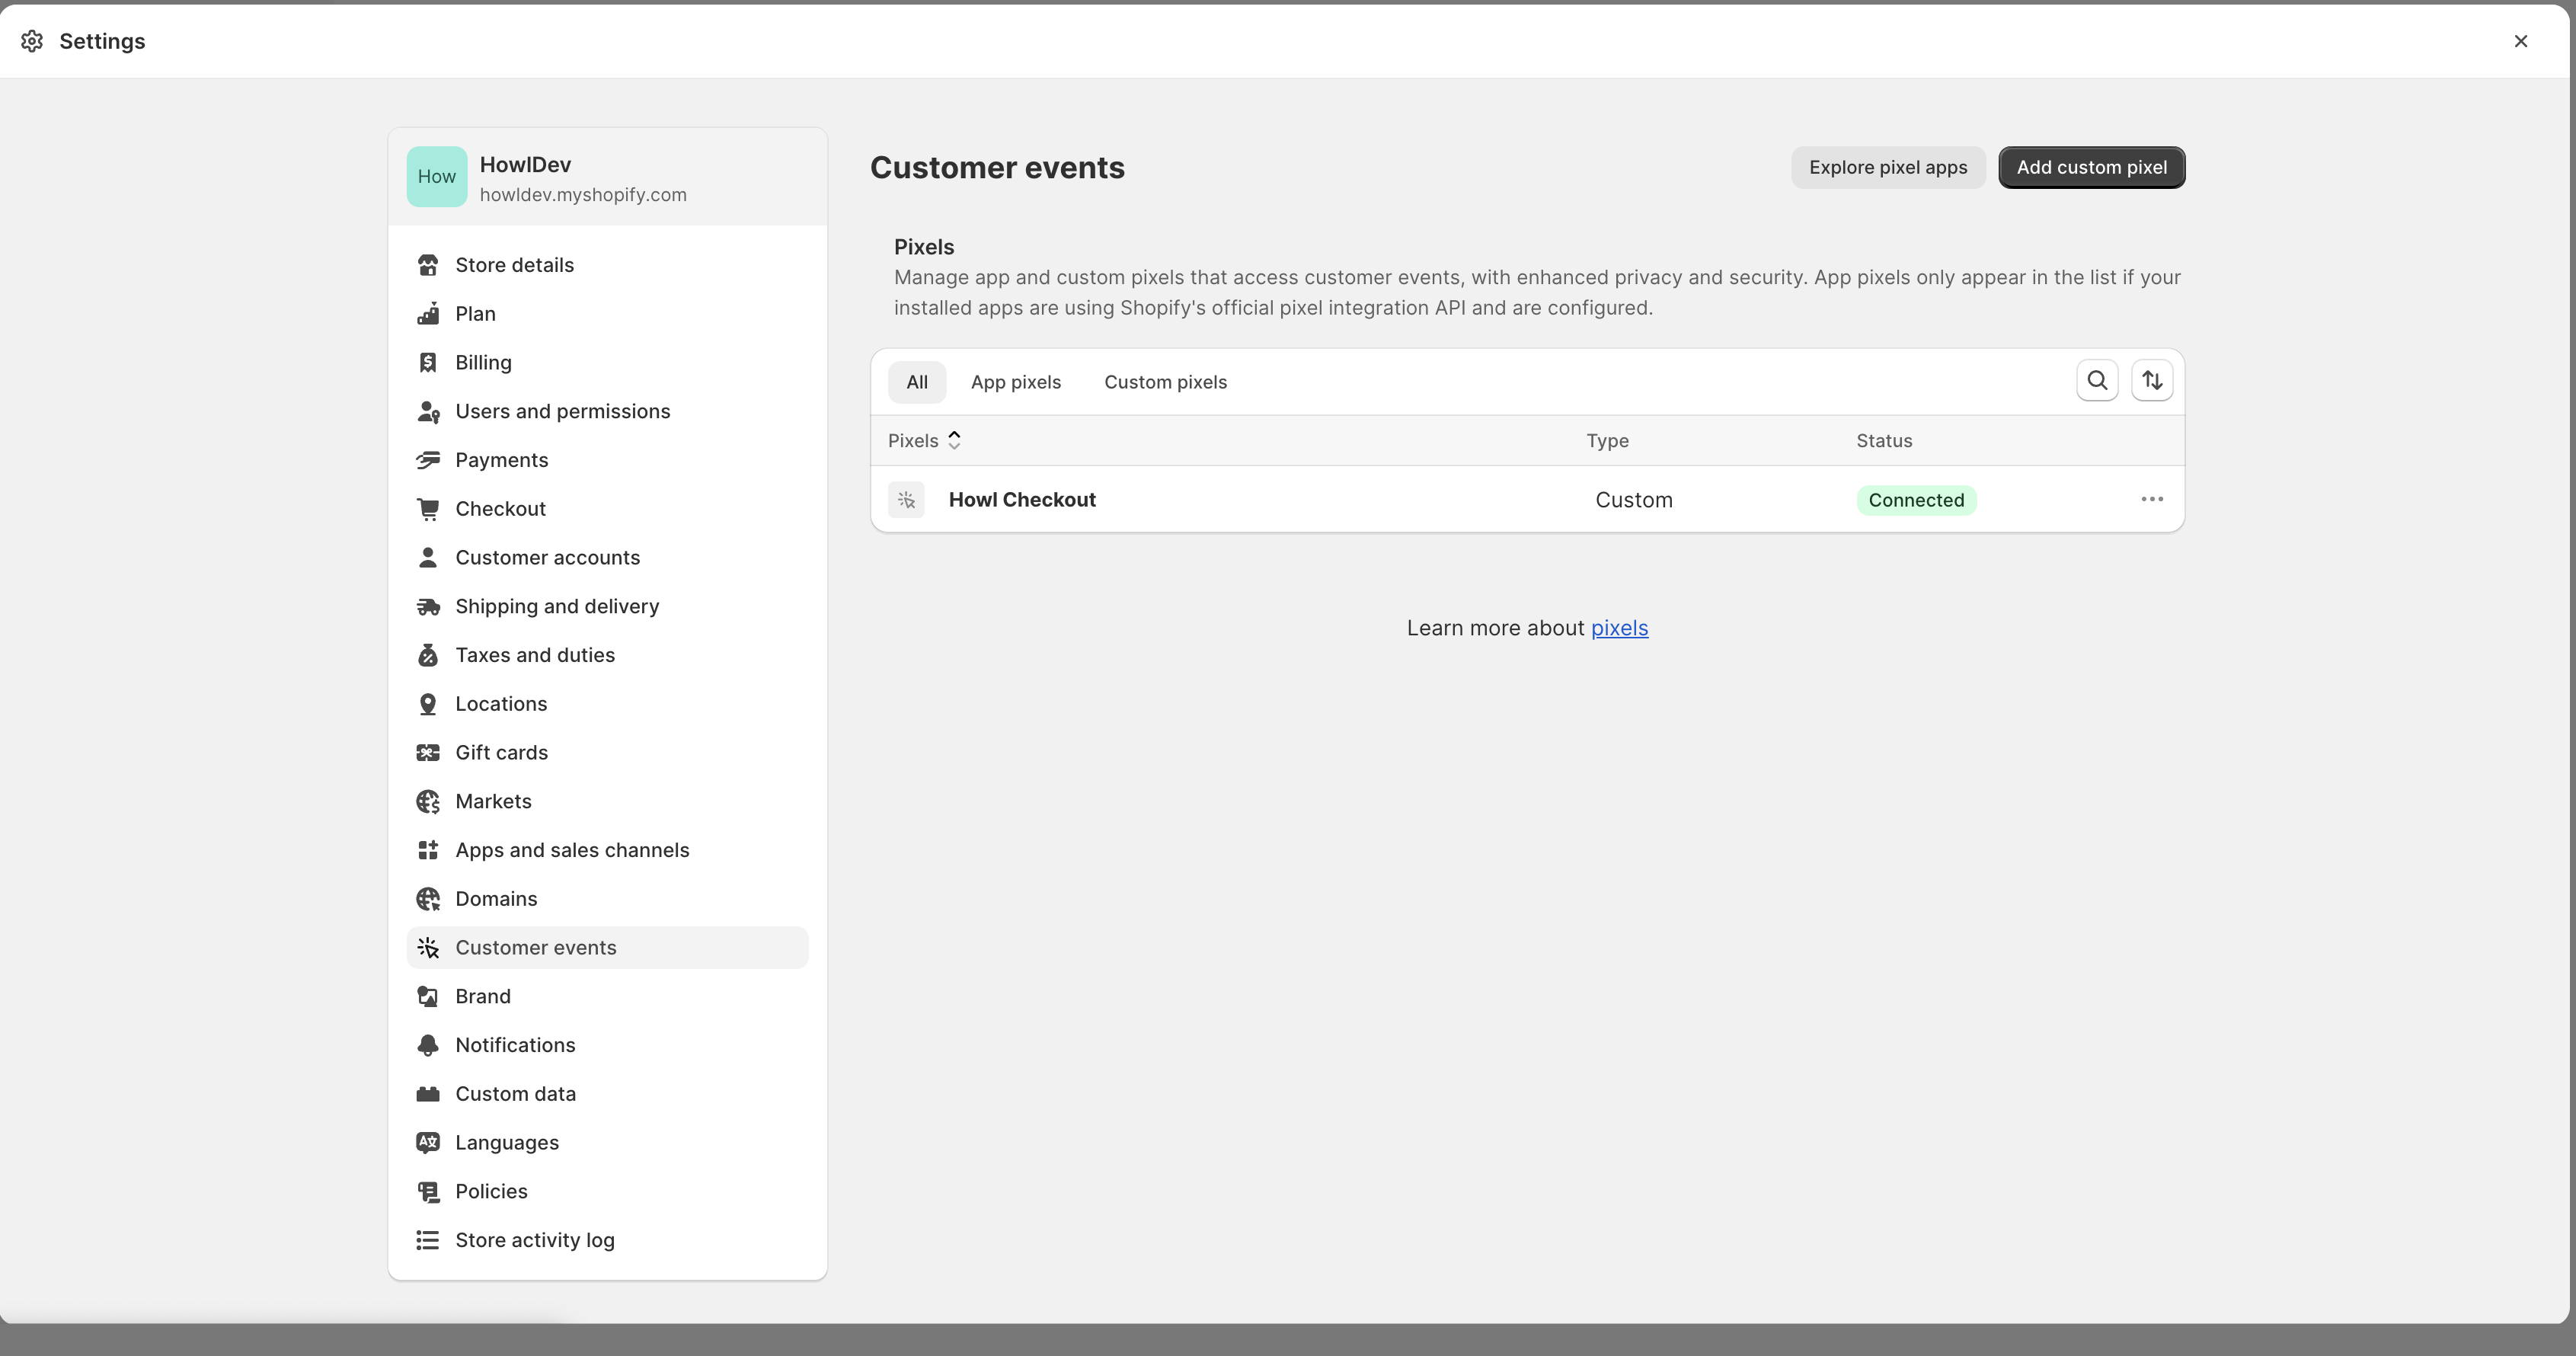
Task: Click the Gift cards icon
Action: click(428, 753)
